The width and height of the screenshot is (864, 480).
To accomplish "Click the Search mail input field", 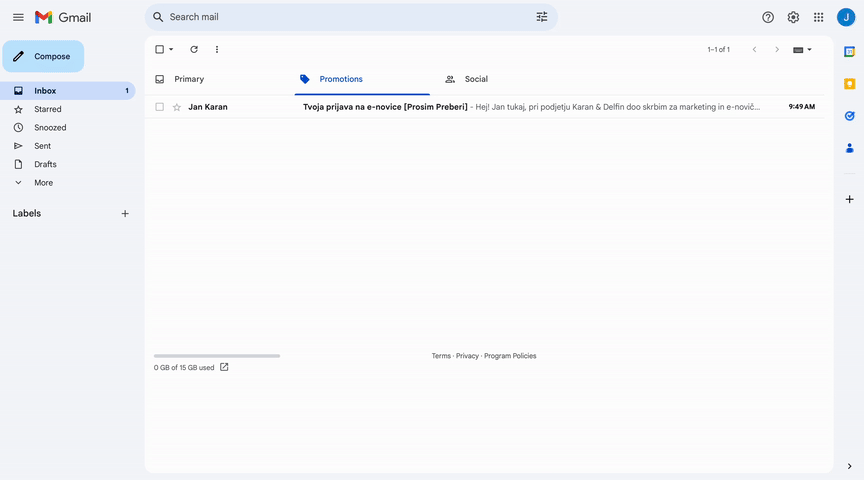I will tap(350, 17).
